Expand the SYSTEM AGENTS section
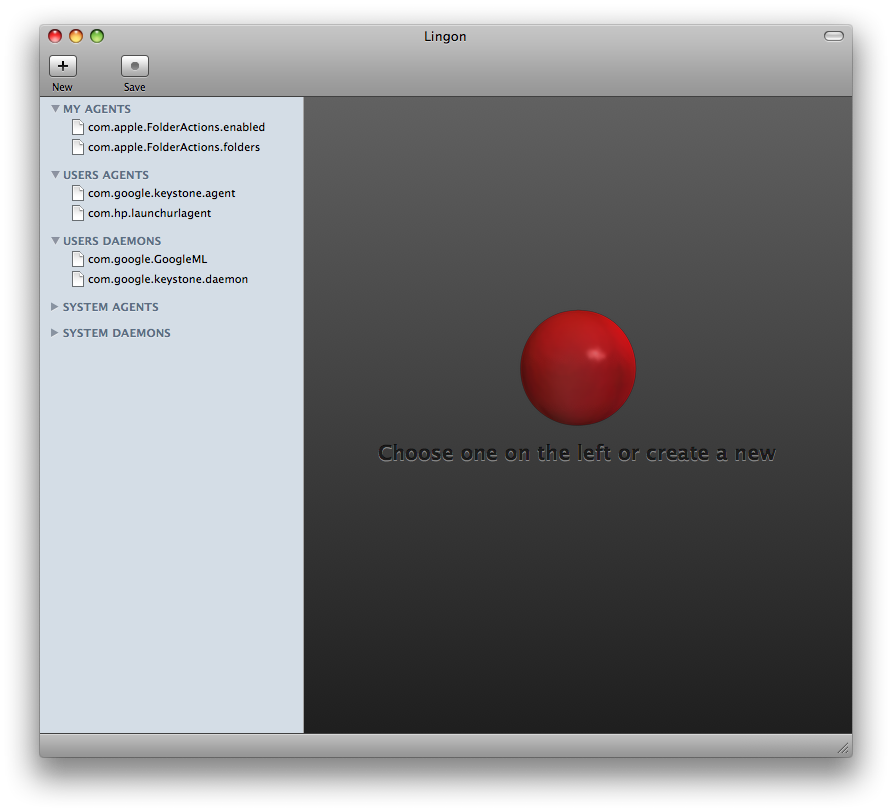This screenshot has height=812, width=892. pos(55,307)
